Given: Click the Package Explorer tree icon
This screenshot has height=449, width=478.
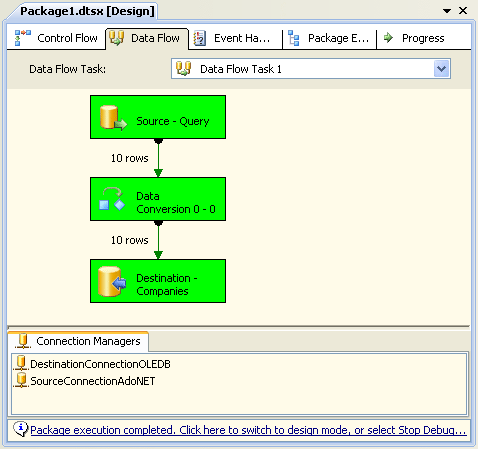Looking at the screenshot, I should [x=294, y=38].
